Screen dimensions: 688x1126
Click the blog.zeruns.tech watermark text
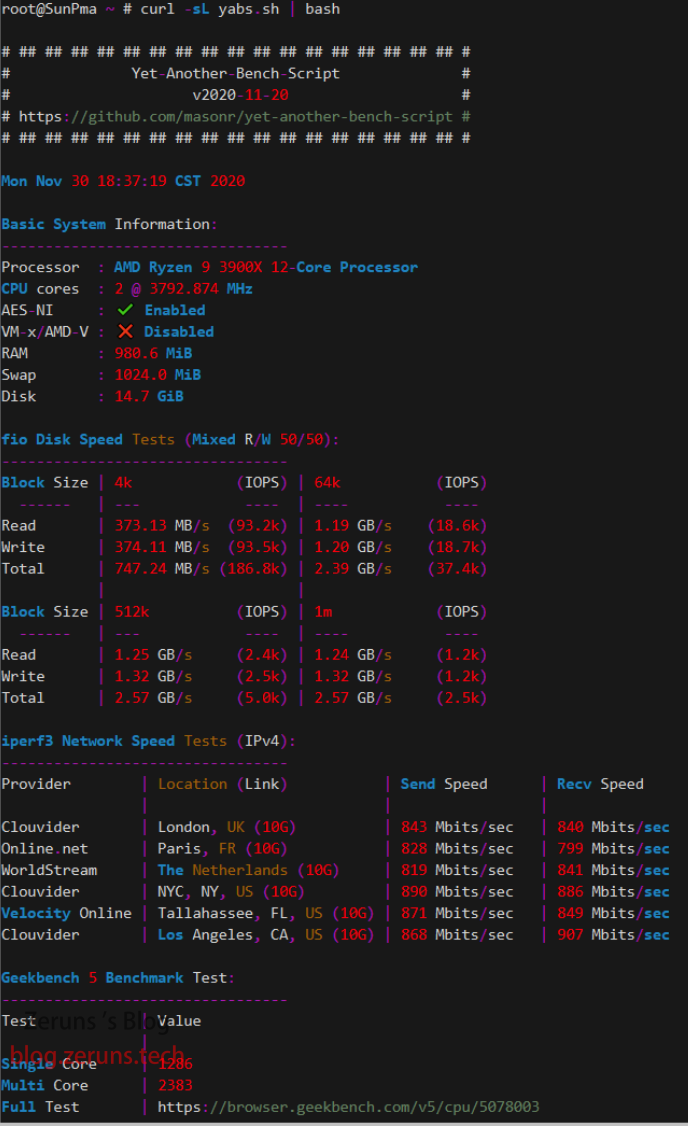pyautogui.click(x=97, y=1054)
